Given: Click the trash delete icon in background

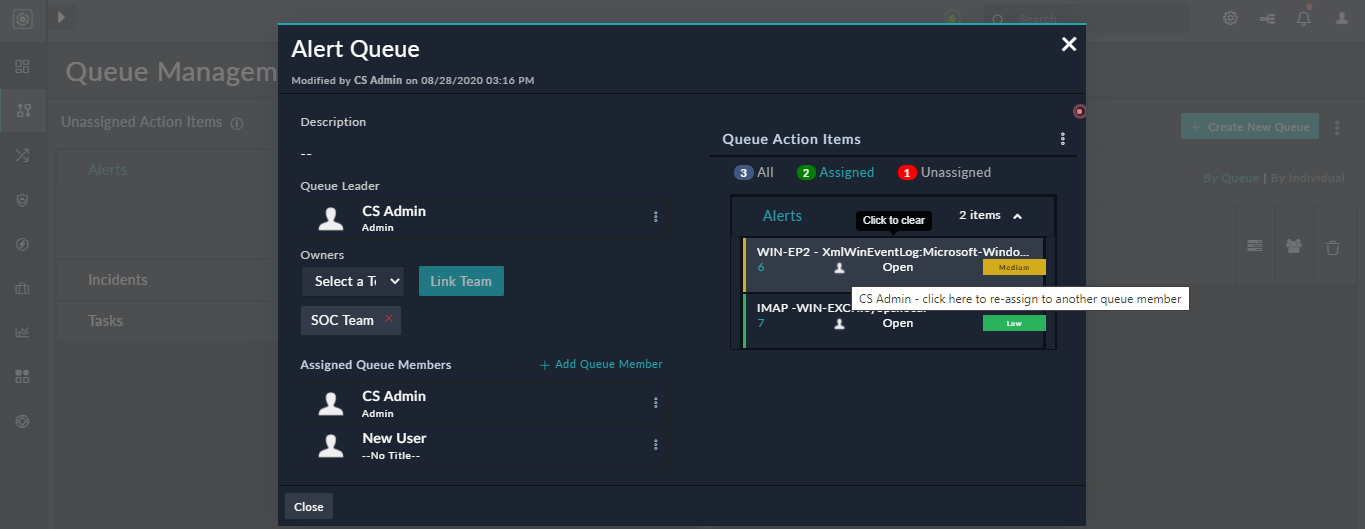Looking at the screenshot, I should (1333, 247).
